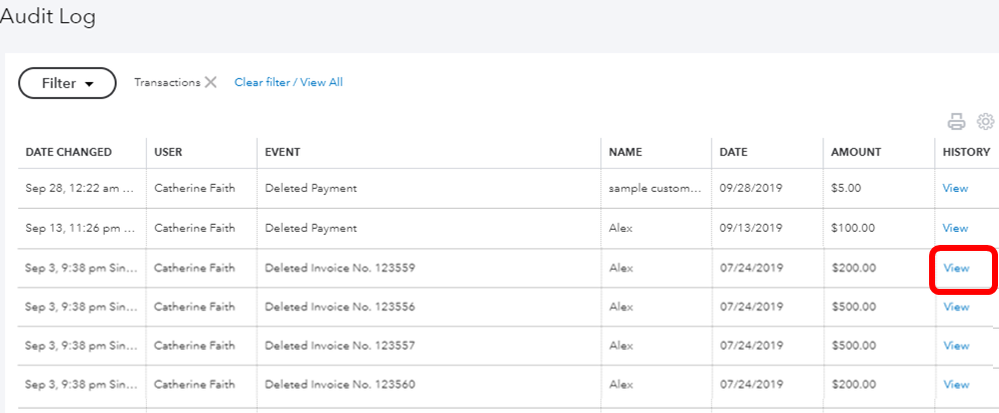This screenshot has width=999, height=413.
Task: Click the Event column header
Action: (x=283, y=152)
